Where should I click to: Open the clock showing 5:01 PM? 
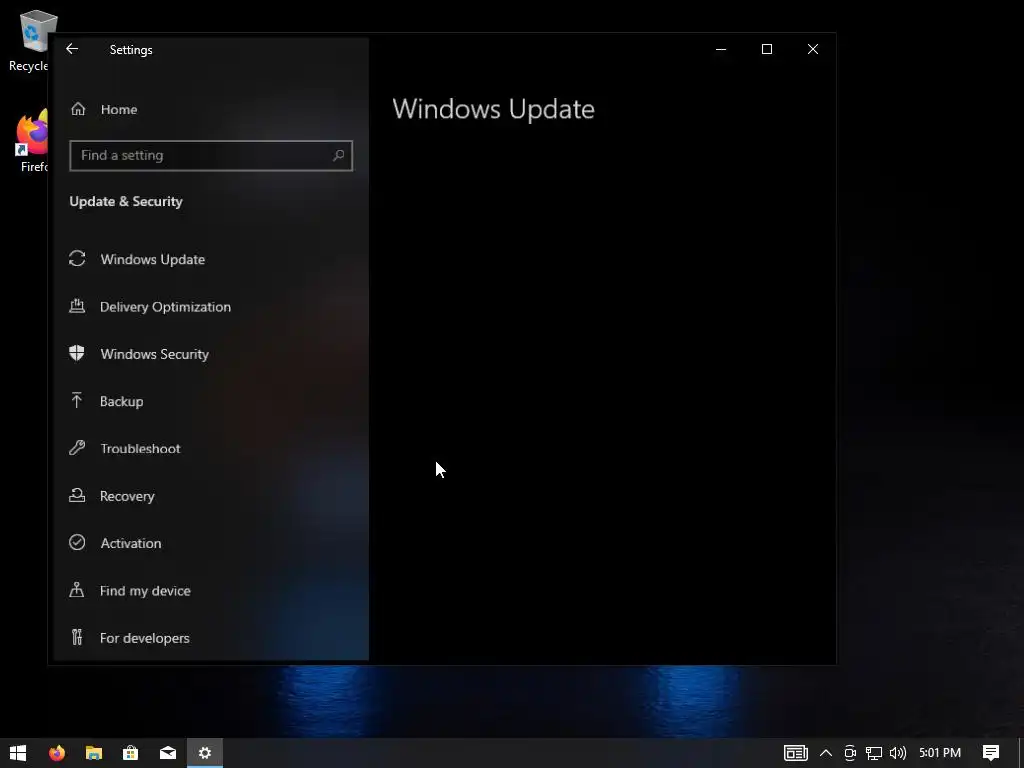point(940,753)
